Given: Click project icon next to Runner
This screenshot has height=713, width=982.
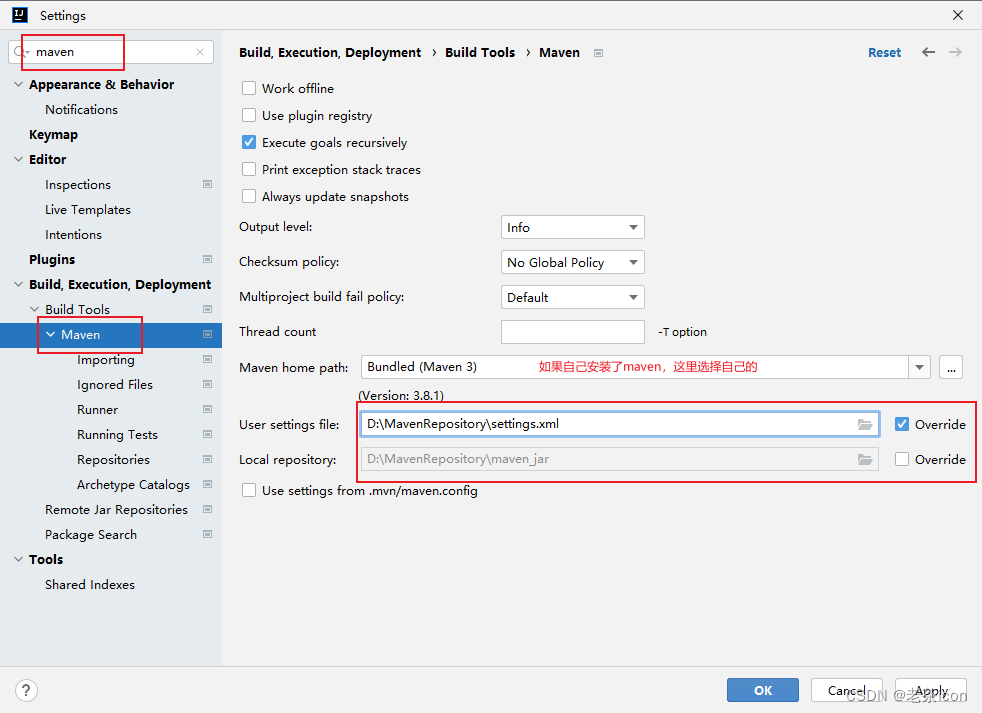Looking at the screenshot, I should coord(207,410).
